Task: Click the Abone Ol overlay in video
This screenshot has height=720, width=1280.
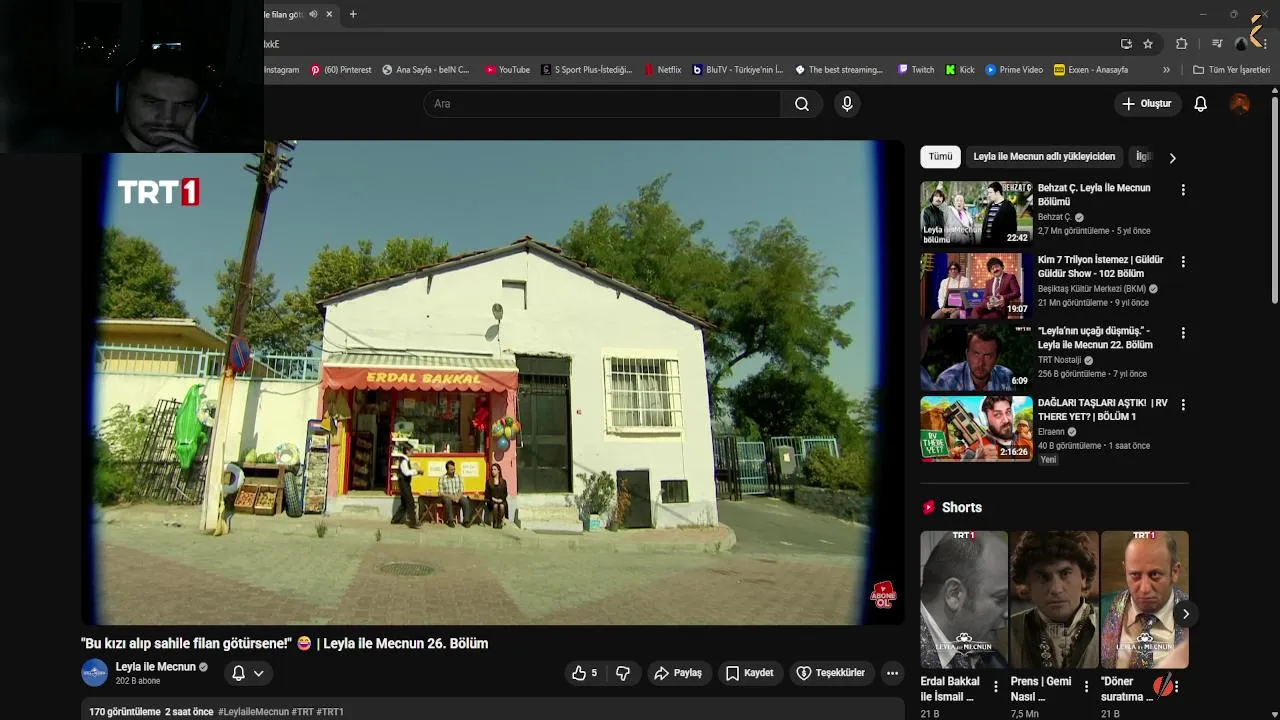Action: [883, 595]
